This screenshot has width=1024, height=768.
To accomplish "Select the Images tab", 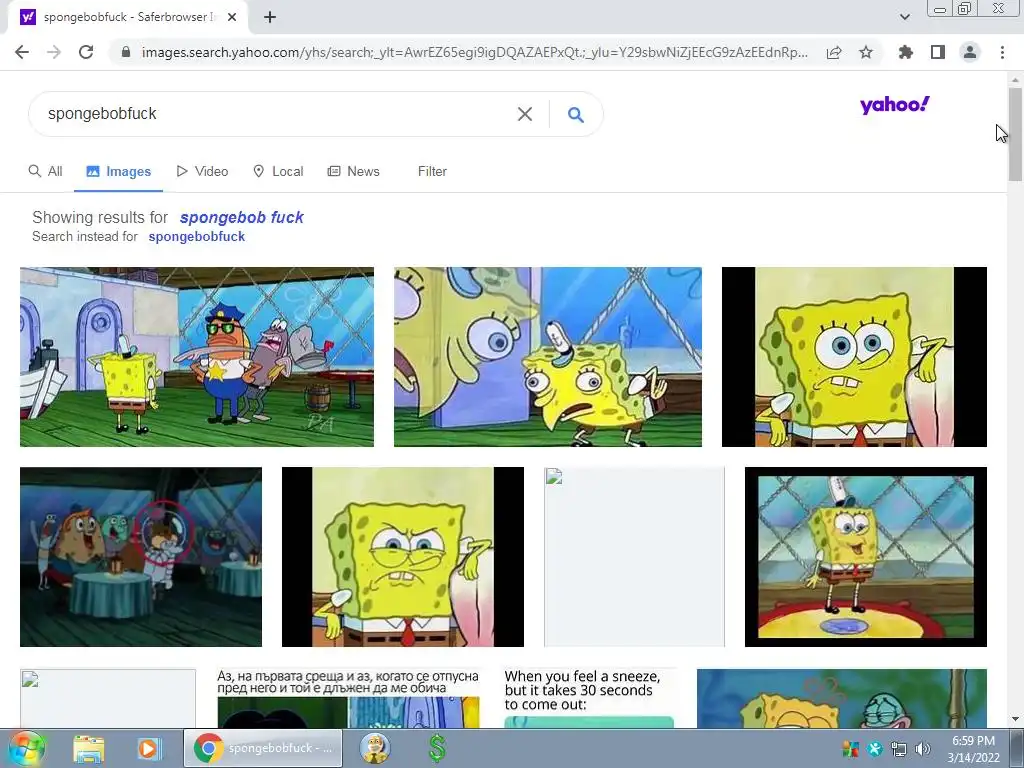I will point(118,171).
